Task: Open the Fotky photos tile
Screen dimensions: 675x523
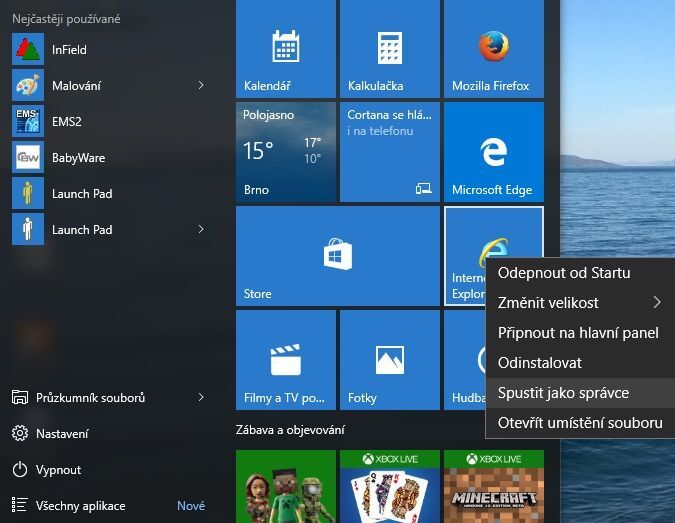Action: (x=390, y=359)
